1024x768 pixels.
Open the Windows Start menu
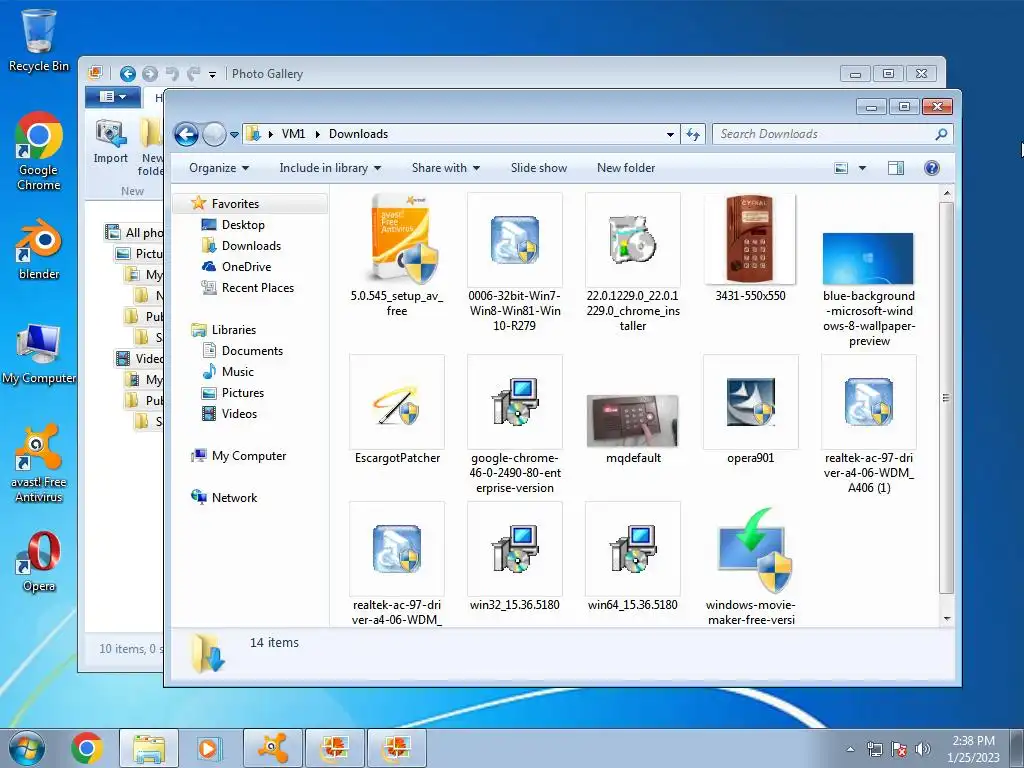(x=26, y=748)
